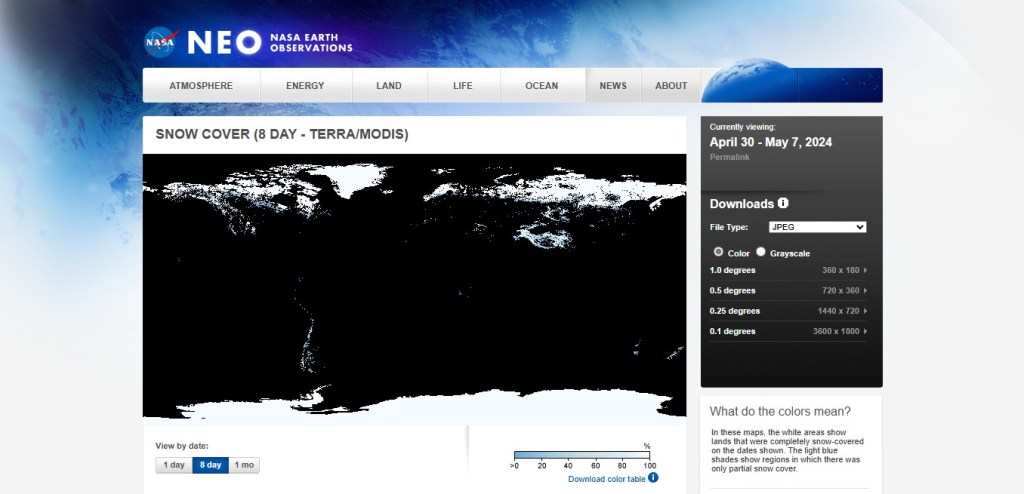
Task: Click the snow cover percentage color bar
Action: pos(582,455)
